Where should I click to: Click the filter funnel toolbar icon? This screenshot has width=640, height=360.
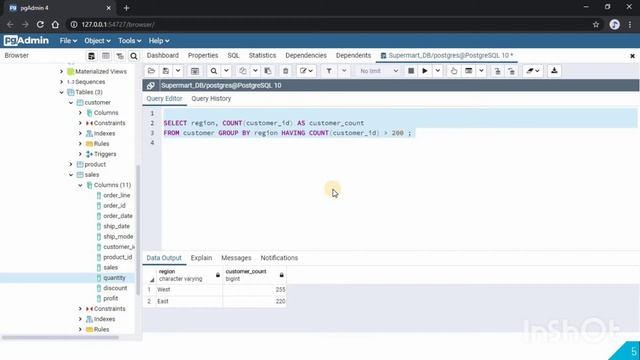coord(329,71)
